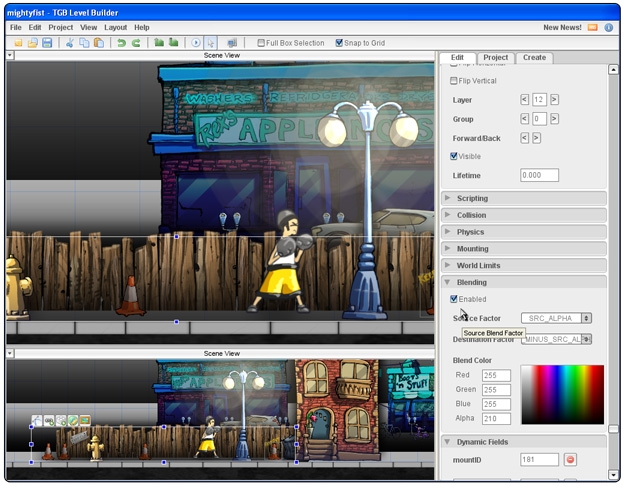This screenshot has height=486, width=625.
Task: Expand the Mounting section
Action: pos(524,248)
